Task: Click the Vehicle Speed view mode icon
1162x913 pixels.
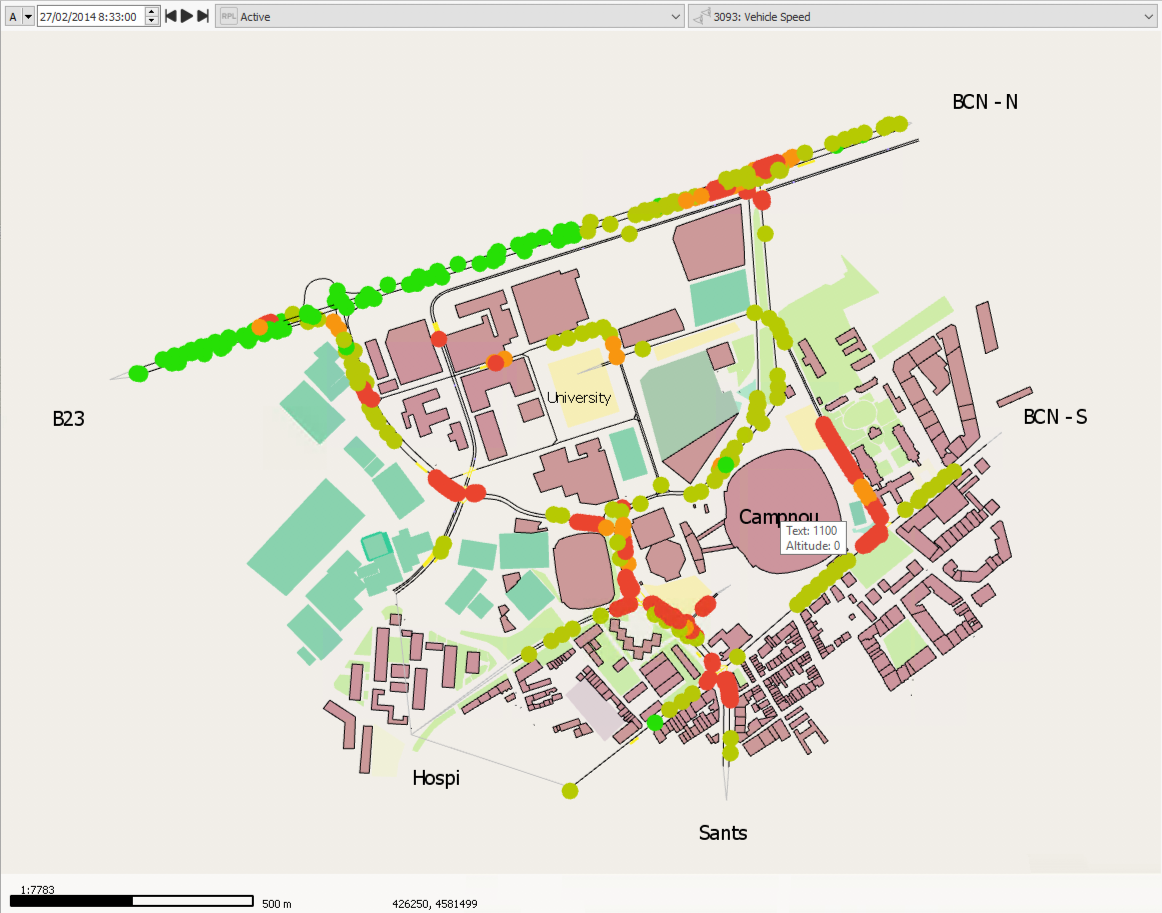Action: tap(702, 16)
